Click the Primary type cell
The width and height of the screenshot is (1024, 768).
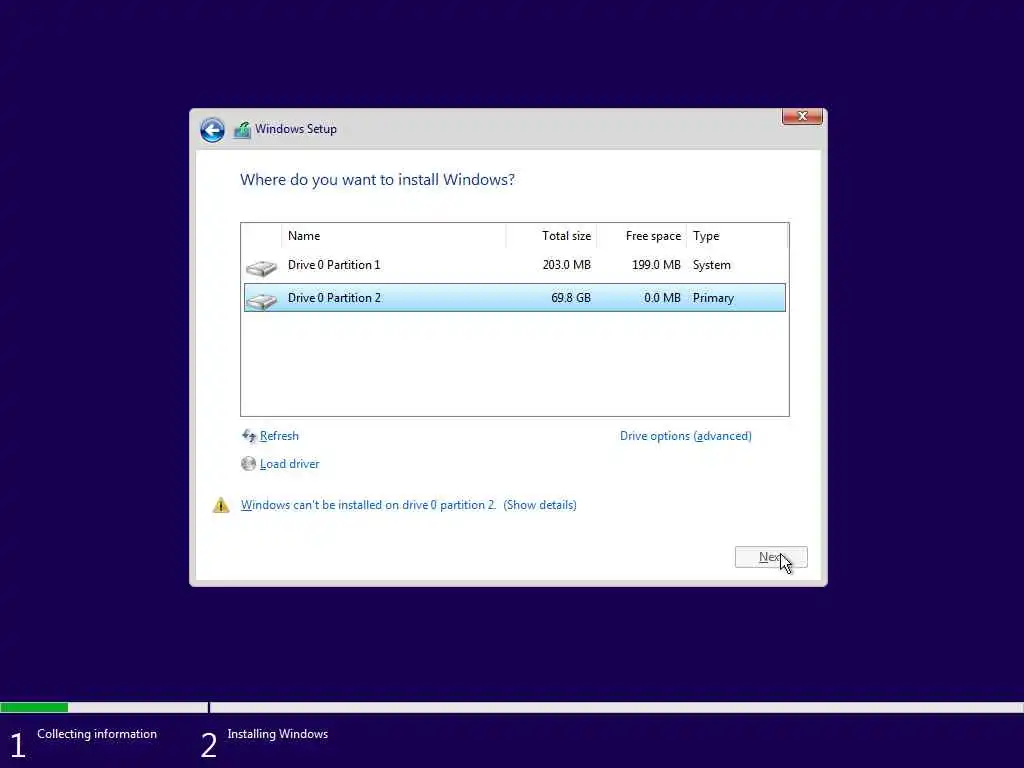pyautogui.click(x=713, y=298)
